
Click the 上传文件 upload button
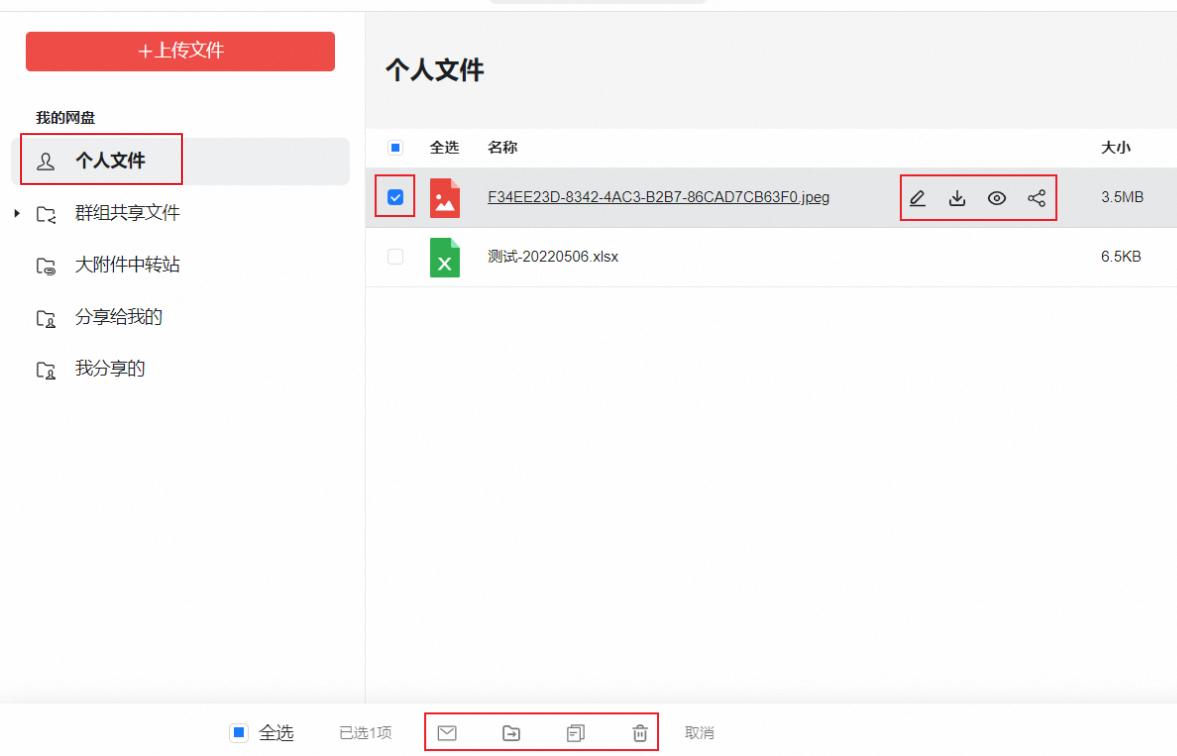pyautogui.click(x=179, y=51)
